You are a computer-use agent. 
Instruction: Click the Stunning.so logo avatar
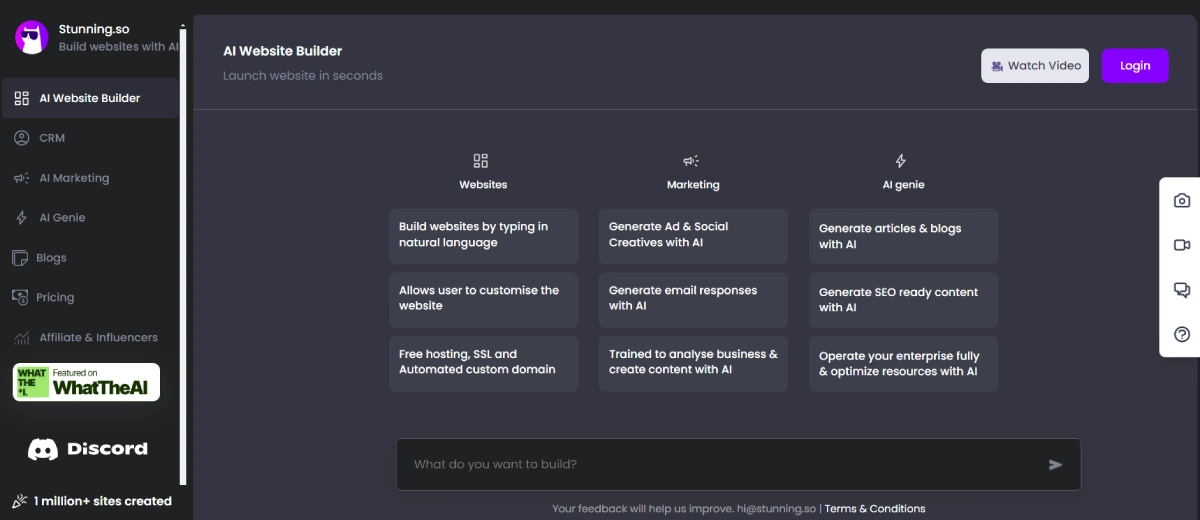[32, 38]
